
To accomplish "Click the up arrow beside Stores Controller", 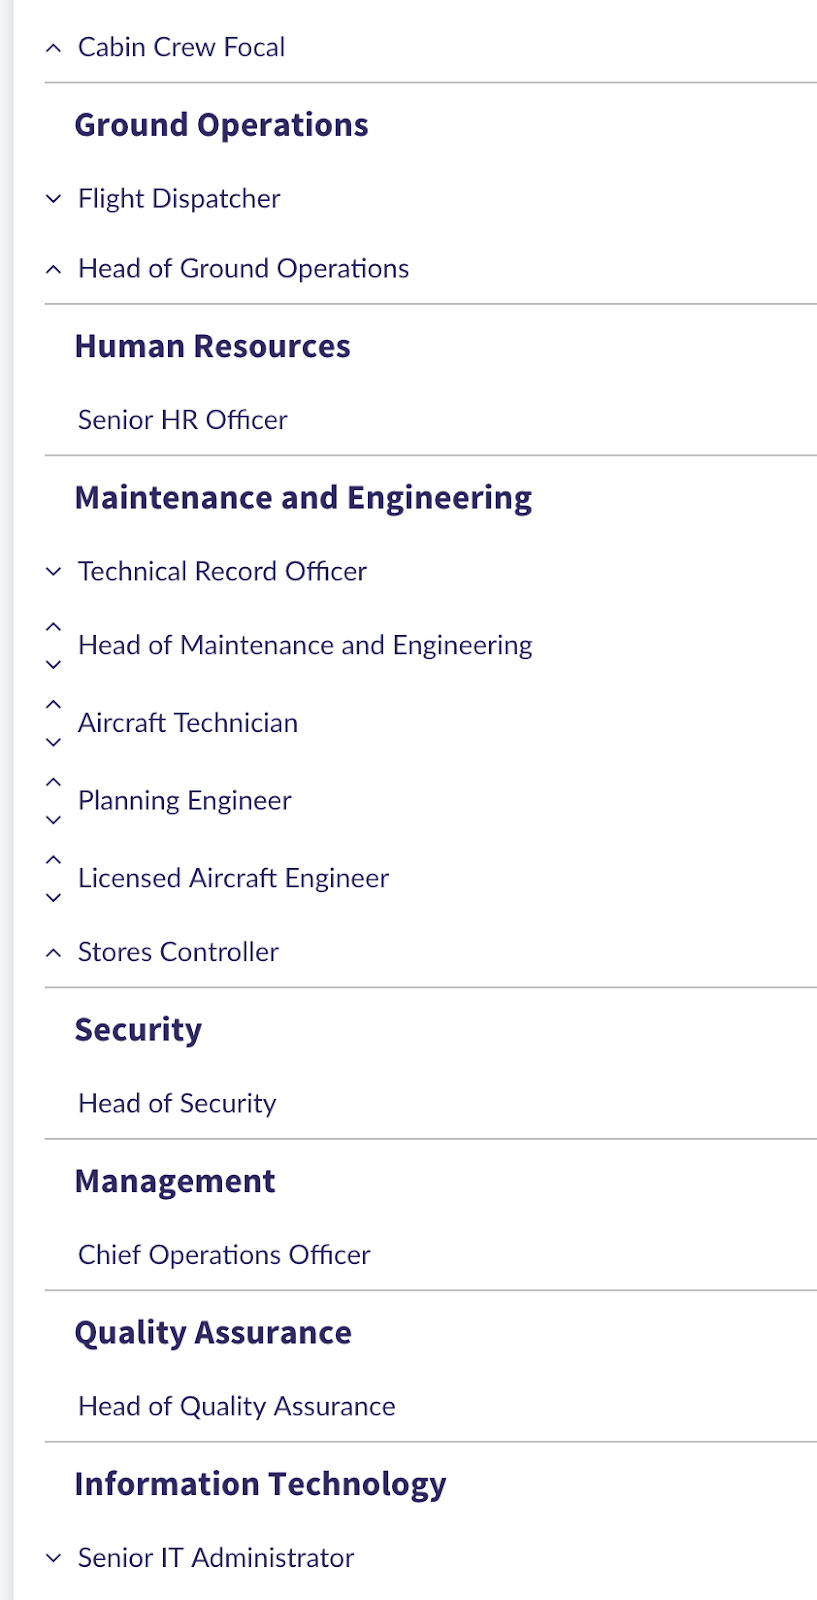I will pos(54,953).
